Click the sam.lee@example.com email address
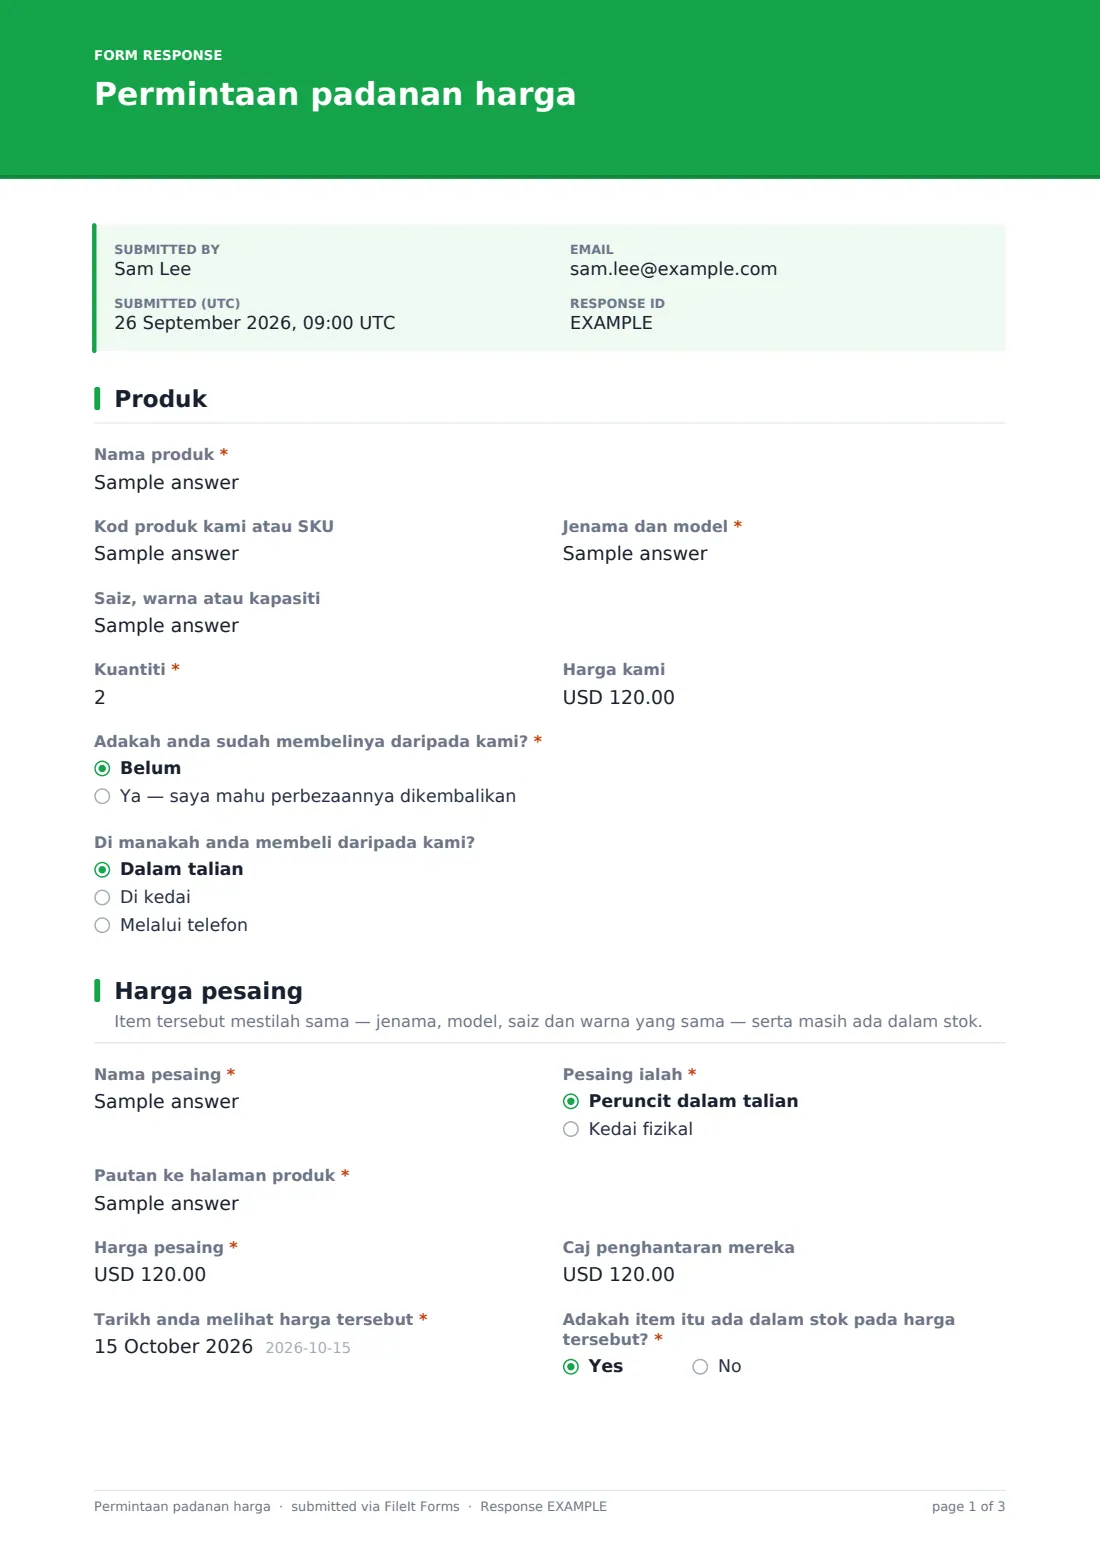The image size is (1100, 1556). click(x=673, y=269)
